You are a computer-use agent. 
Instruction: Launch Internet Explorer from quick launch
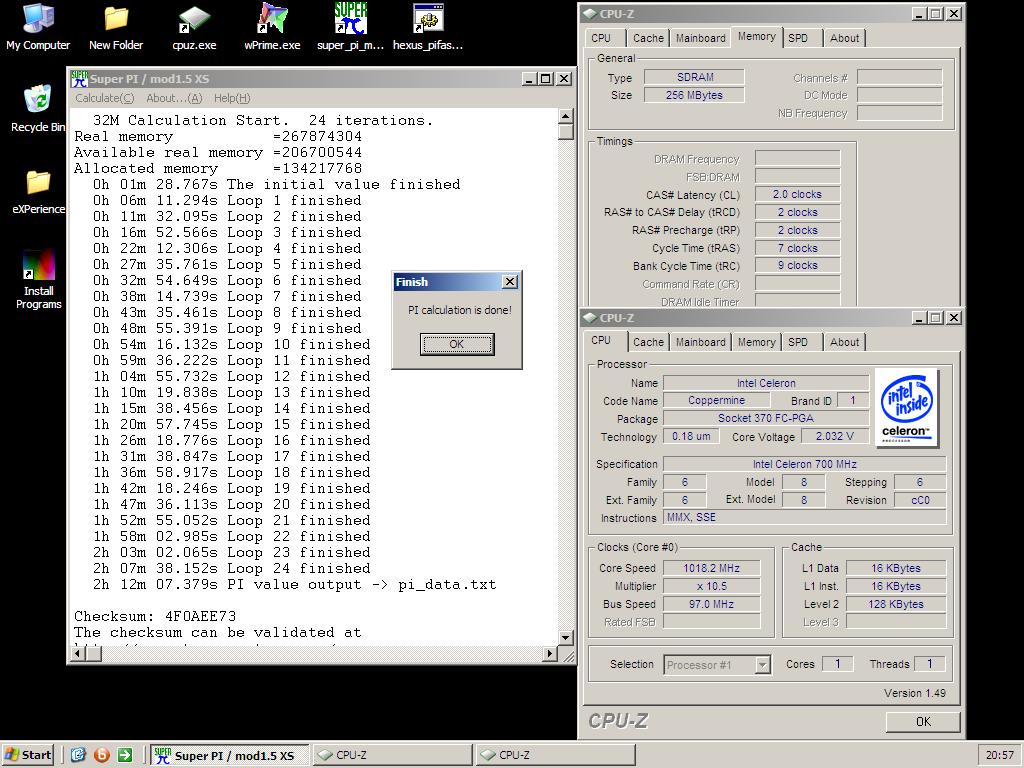pos(78,755)
